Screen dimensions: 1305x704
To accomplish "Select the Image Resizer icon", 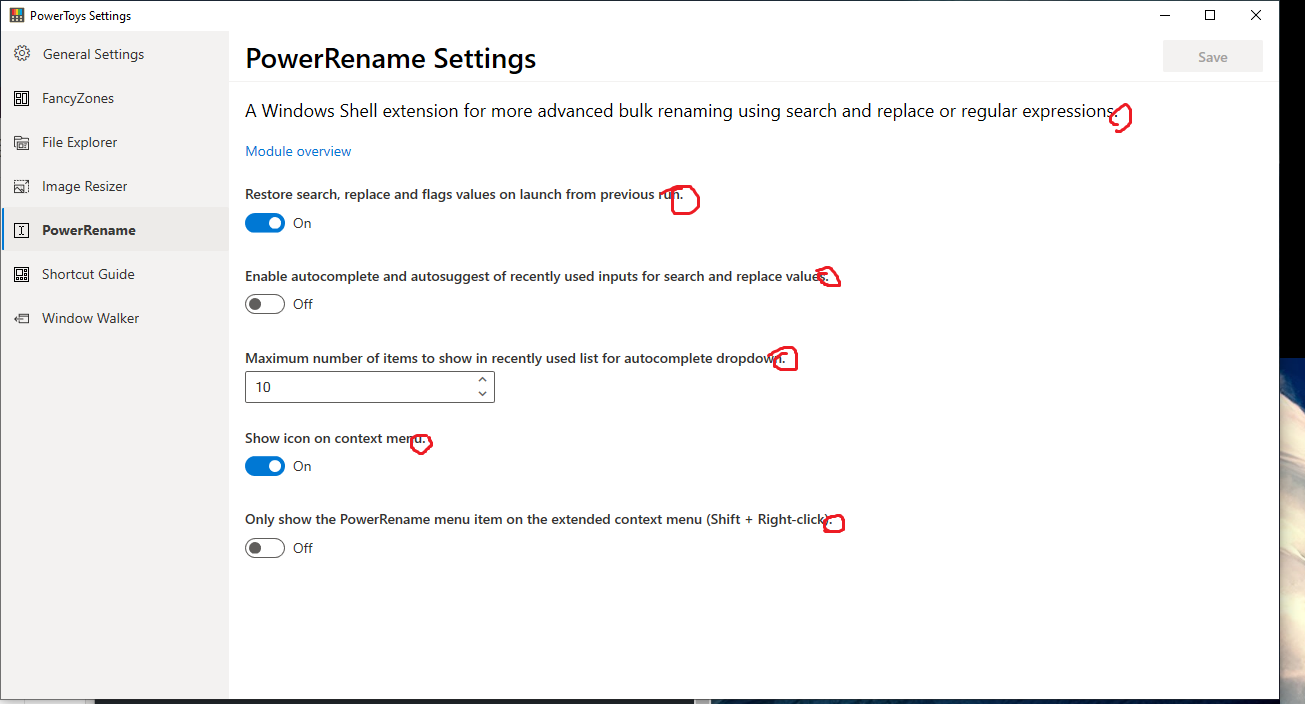I will (x=21, y=185).
